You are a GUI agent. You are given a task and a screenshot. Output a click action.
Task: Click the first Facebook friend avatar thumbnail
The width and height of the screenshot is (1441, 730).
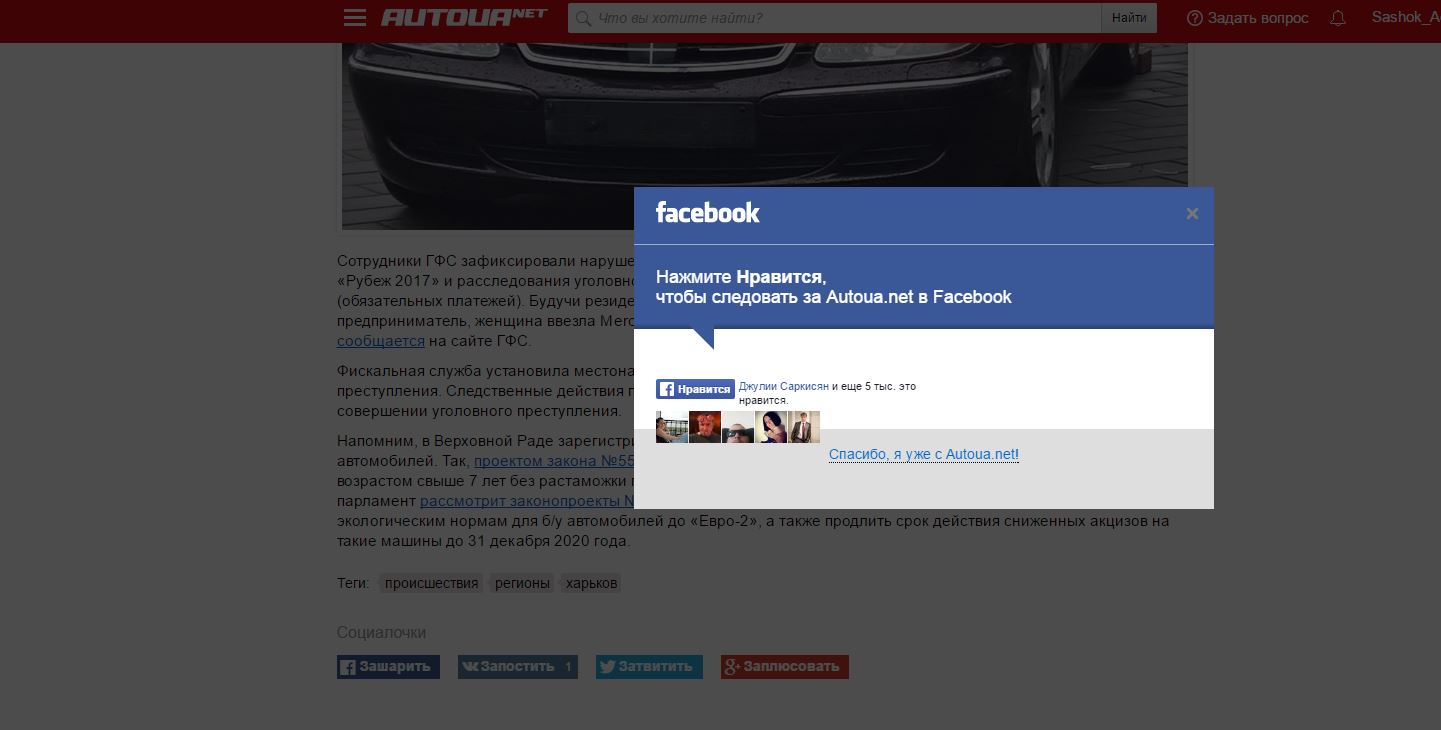coord(671,427)
